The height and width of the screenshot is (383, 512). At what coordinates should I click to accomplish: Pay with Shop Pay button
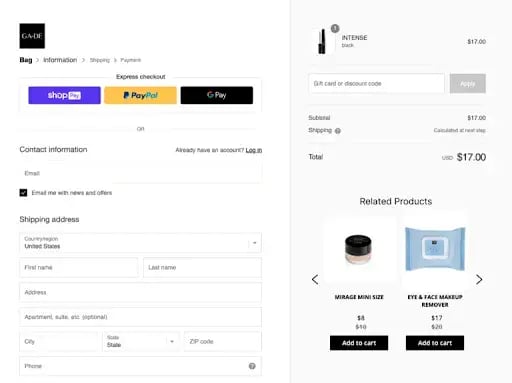(64, 95)
